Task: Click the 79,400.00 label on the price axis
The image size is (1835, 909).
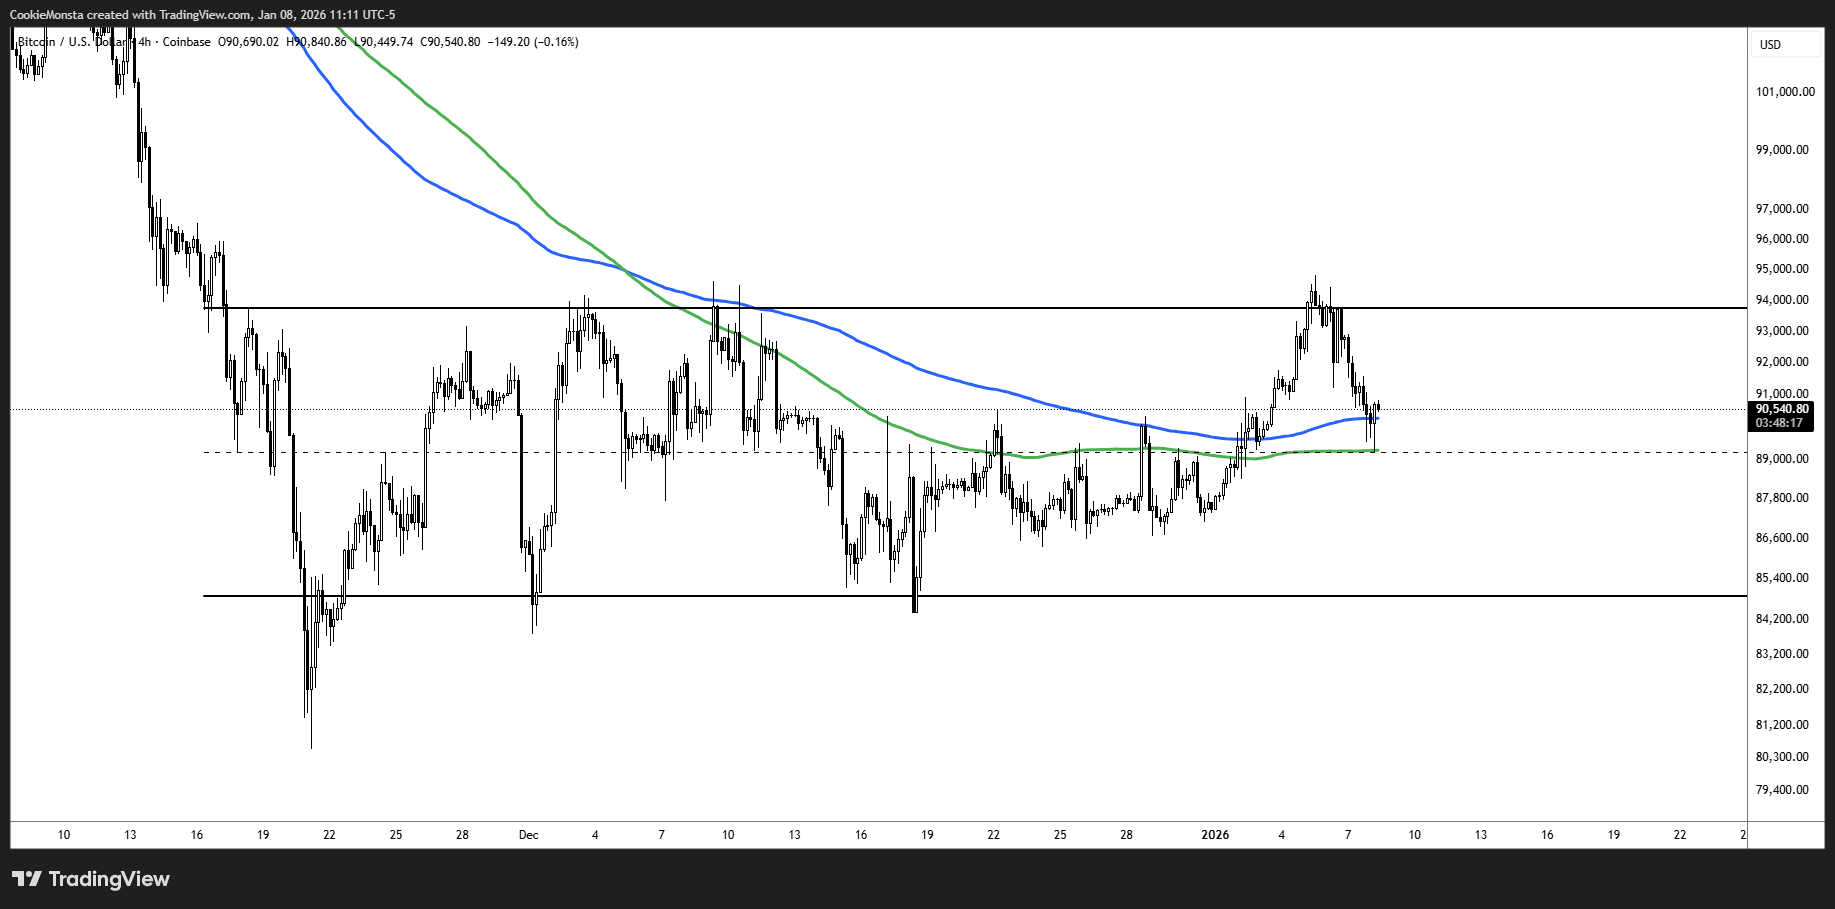Action: [1782, 790]
